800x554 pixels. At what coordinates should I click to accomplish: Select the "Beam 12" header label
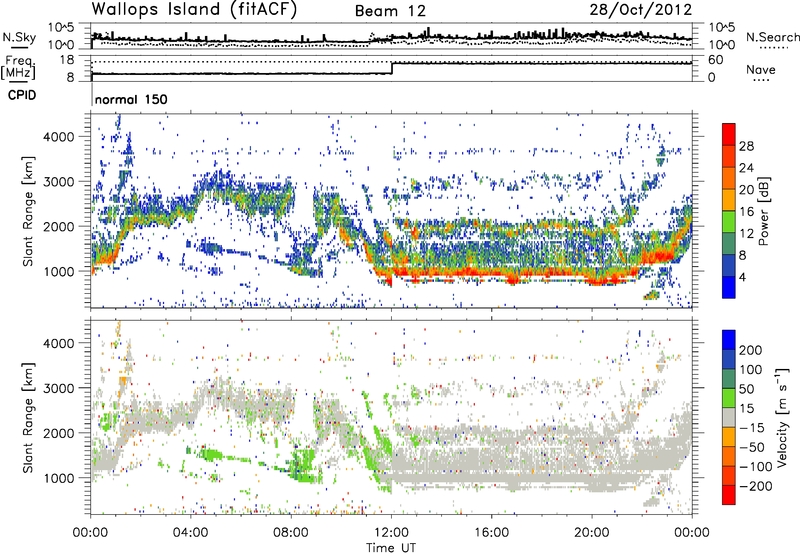(390, 11)
